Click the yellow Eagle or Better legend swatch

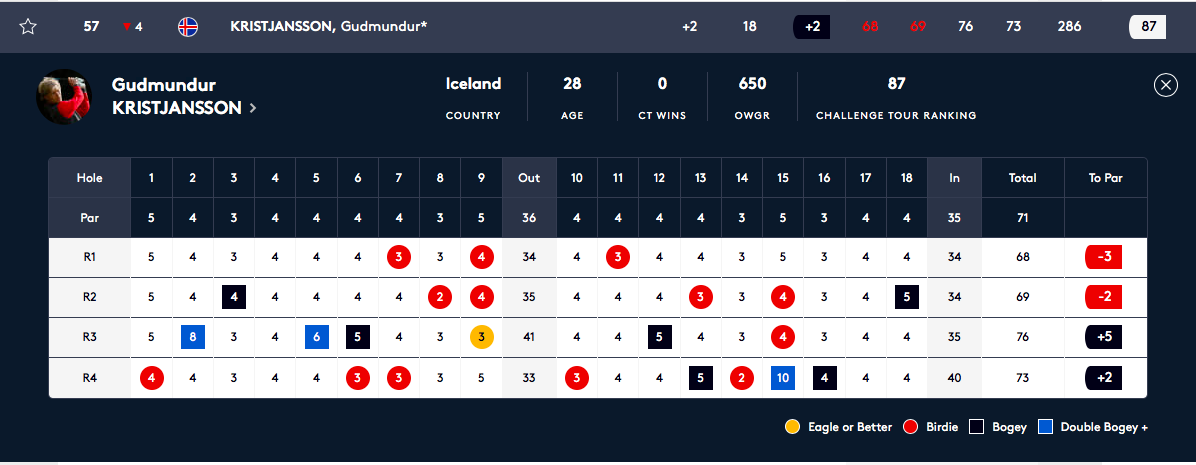coord(792,427)
